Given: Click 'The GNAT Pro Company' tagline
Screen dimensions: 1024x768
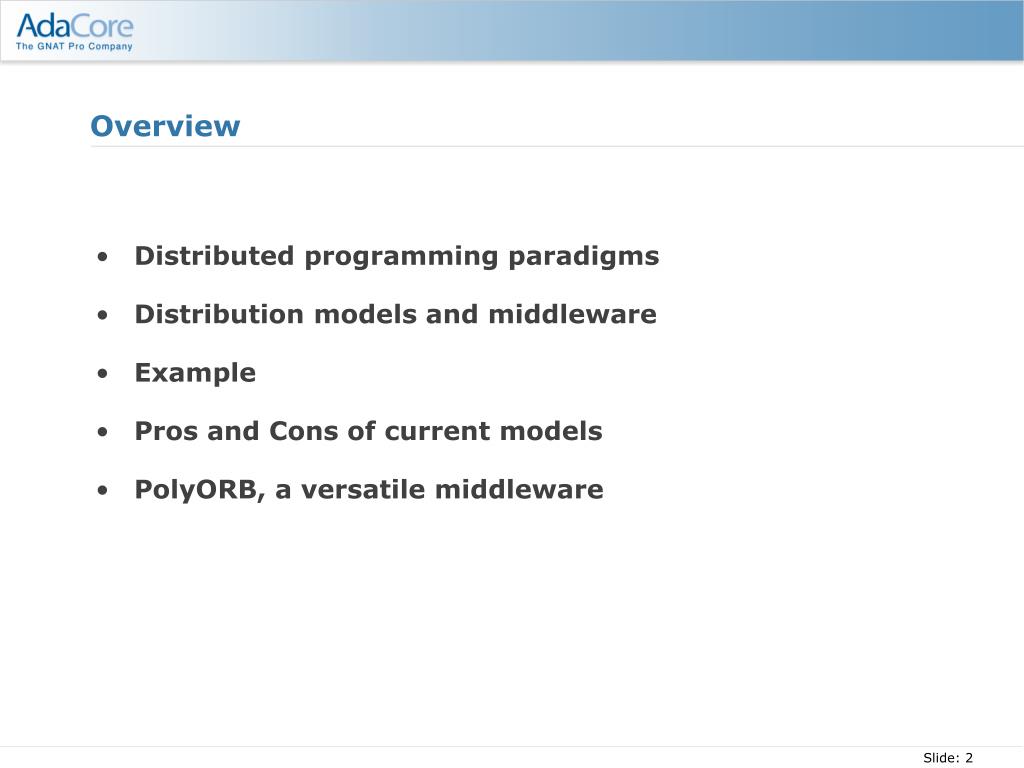Looking at the screenshot, I should (x=74, y=46).
